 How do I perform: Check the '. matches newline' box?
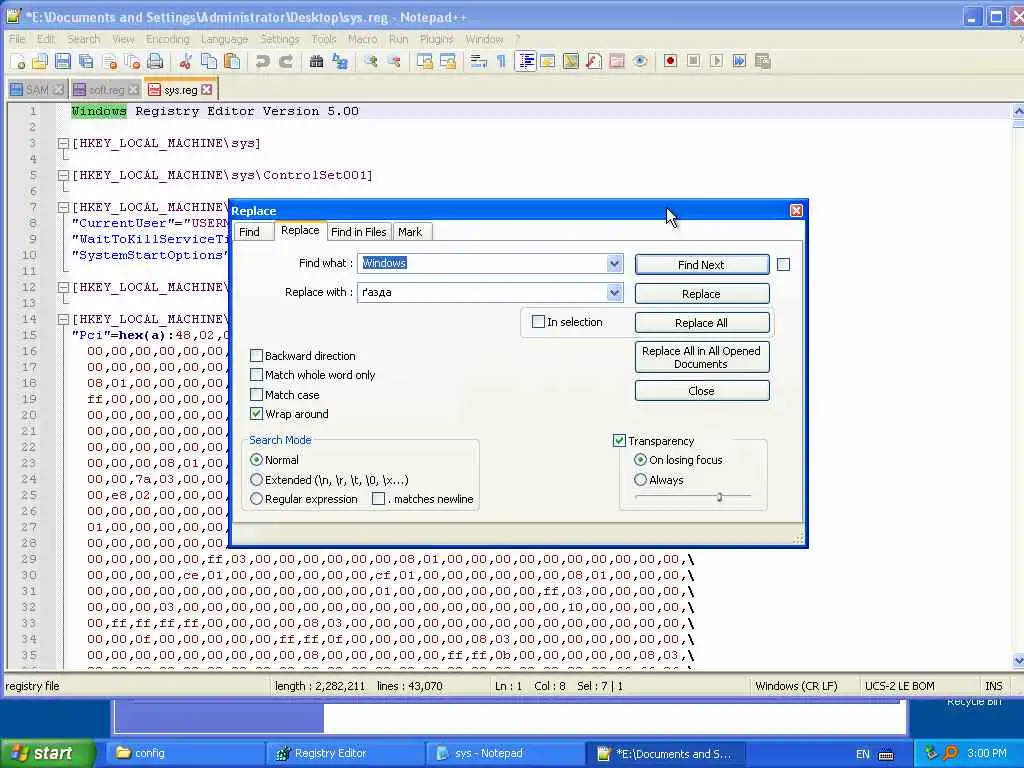378,498
